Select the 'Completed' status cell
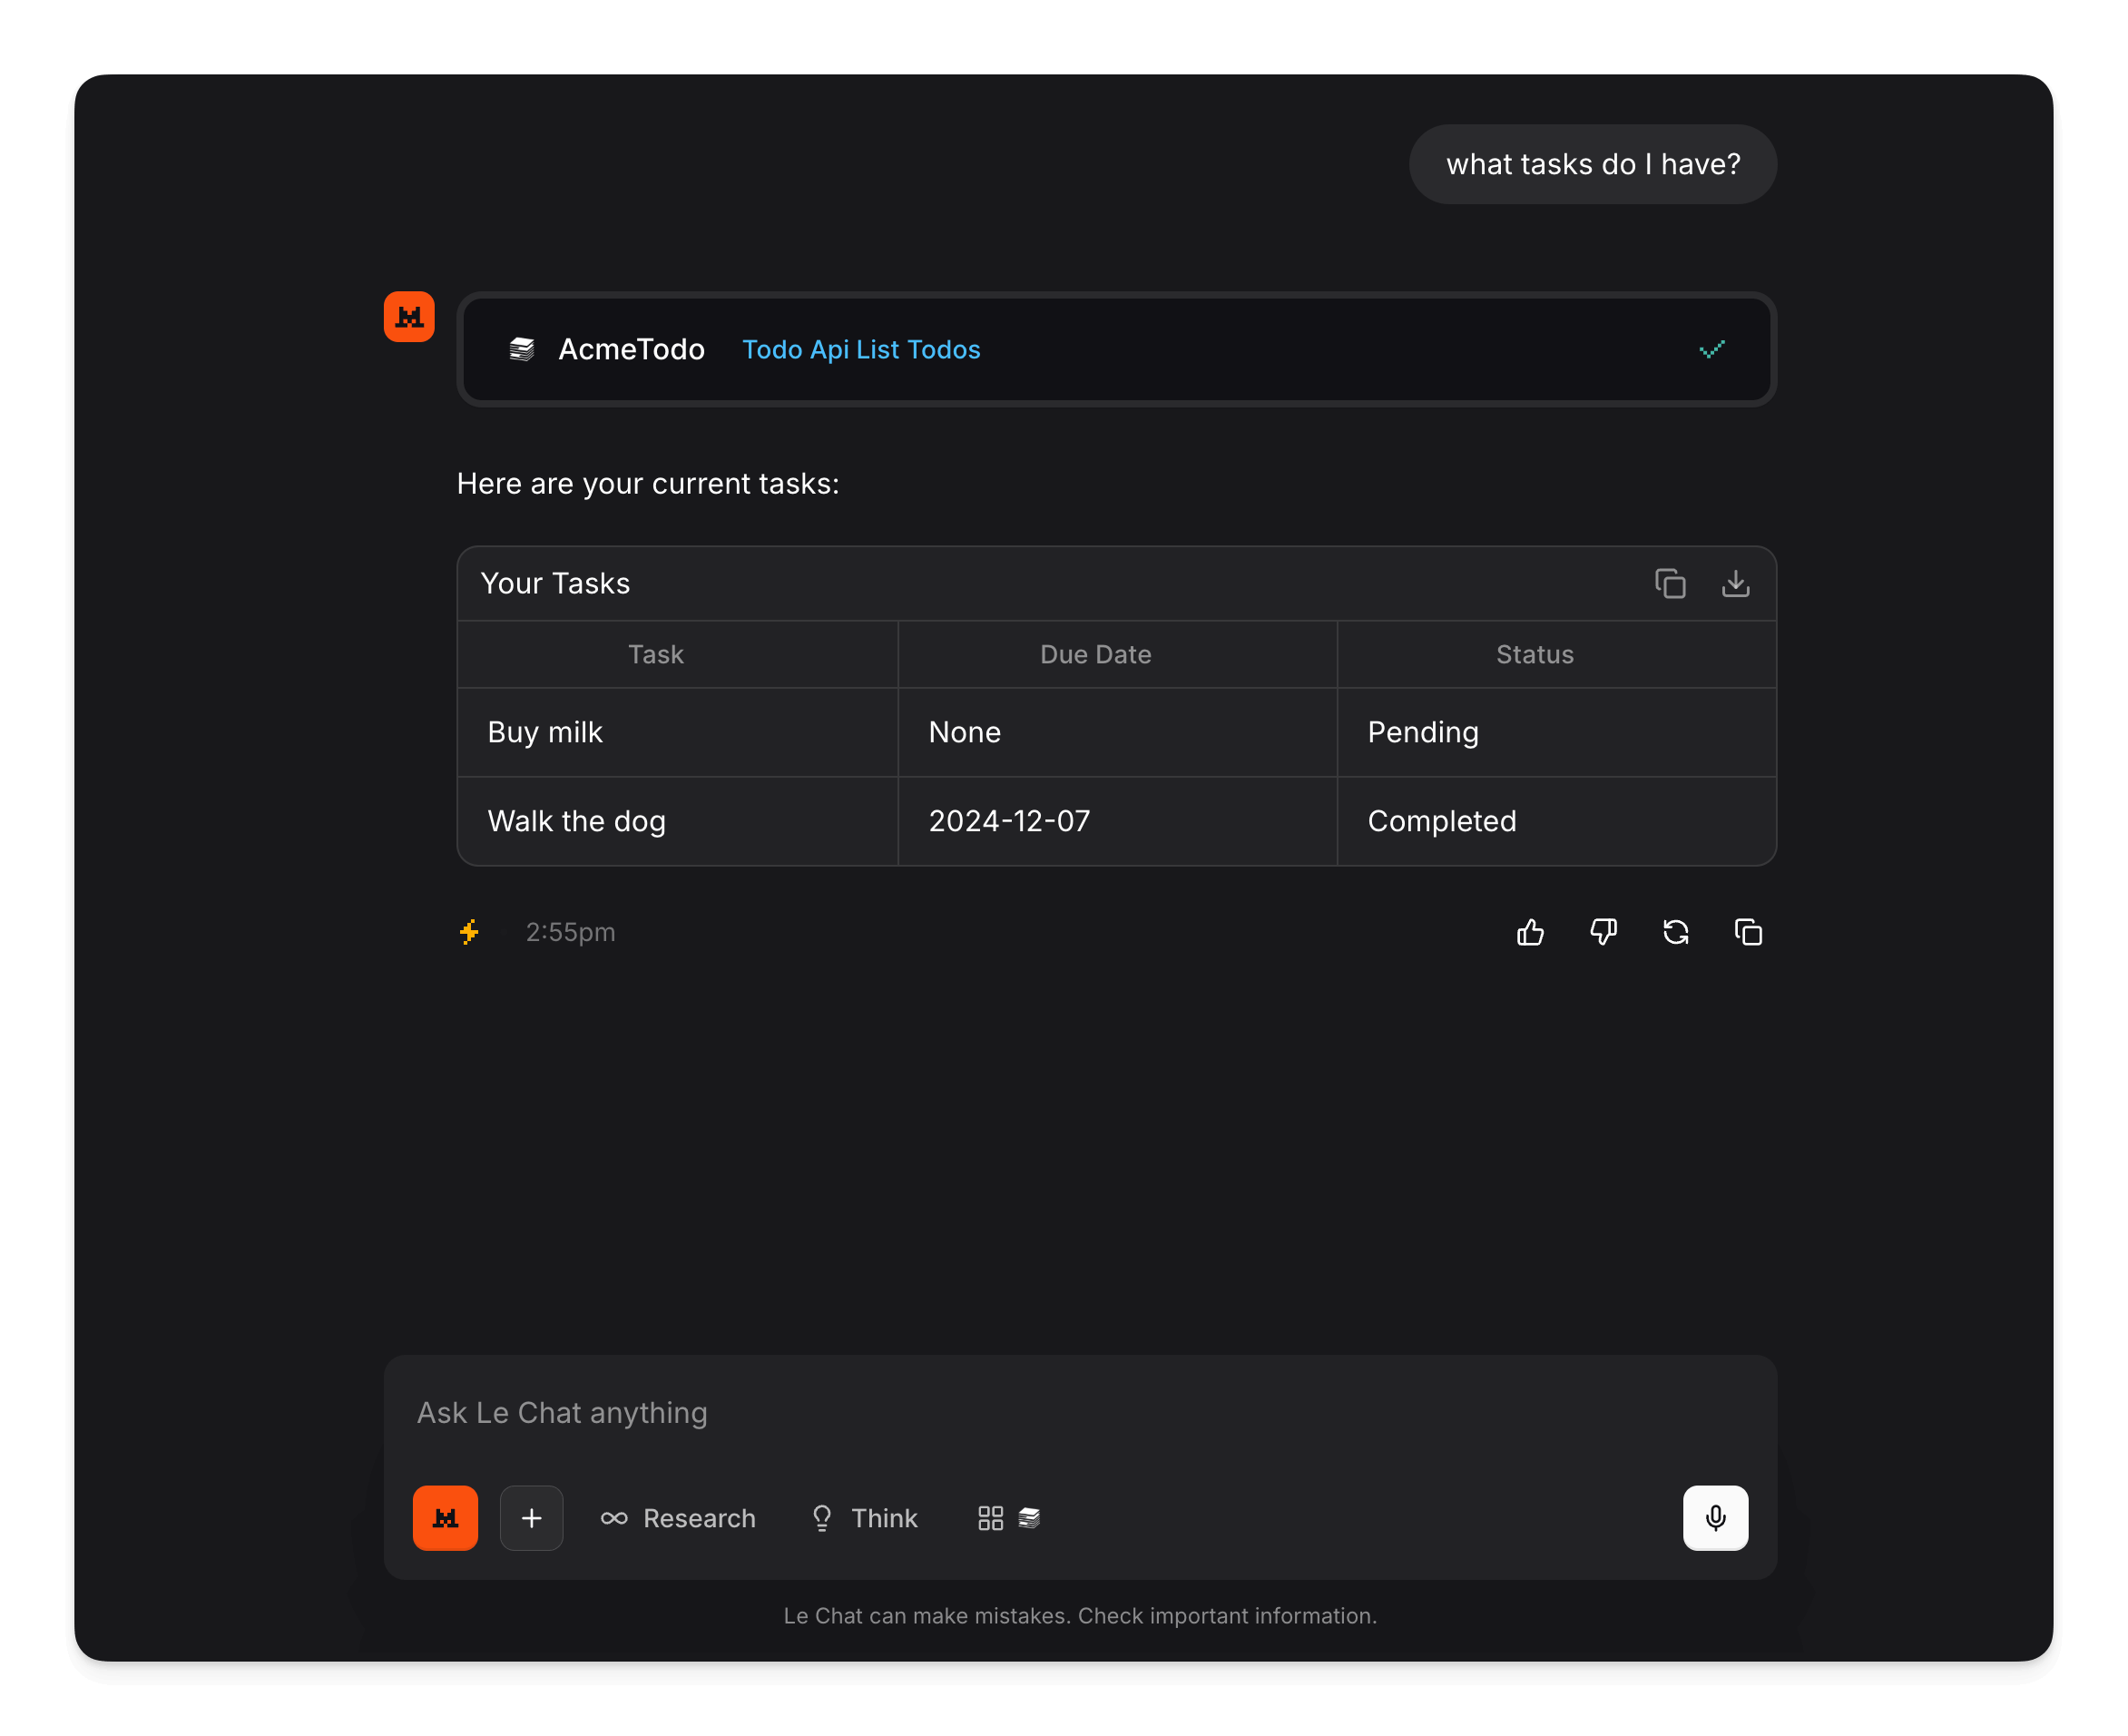This screenshot has width=2128, height=1736. pos(1557,821)
